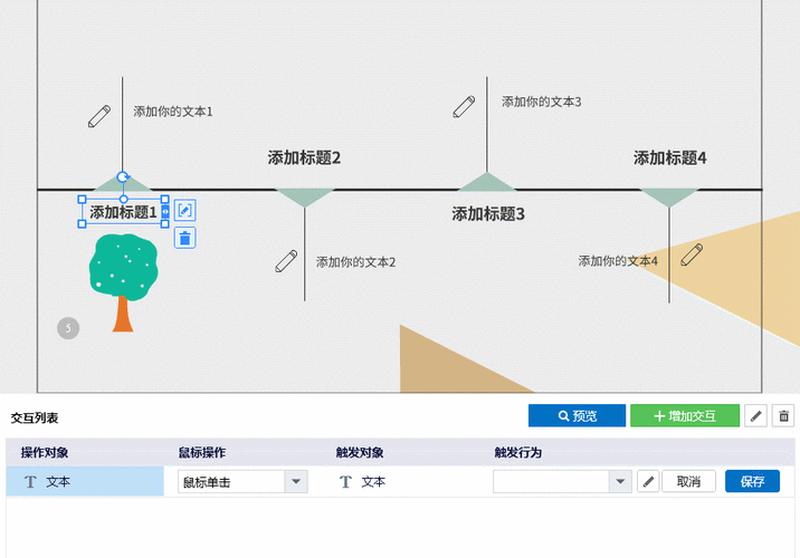Click the bottom-left resize handle of 添加标题1
The width and height of the screenshot is (800, 558).
[82, 224]
